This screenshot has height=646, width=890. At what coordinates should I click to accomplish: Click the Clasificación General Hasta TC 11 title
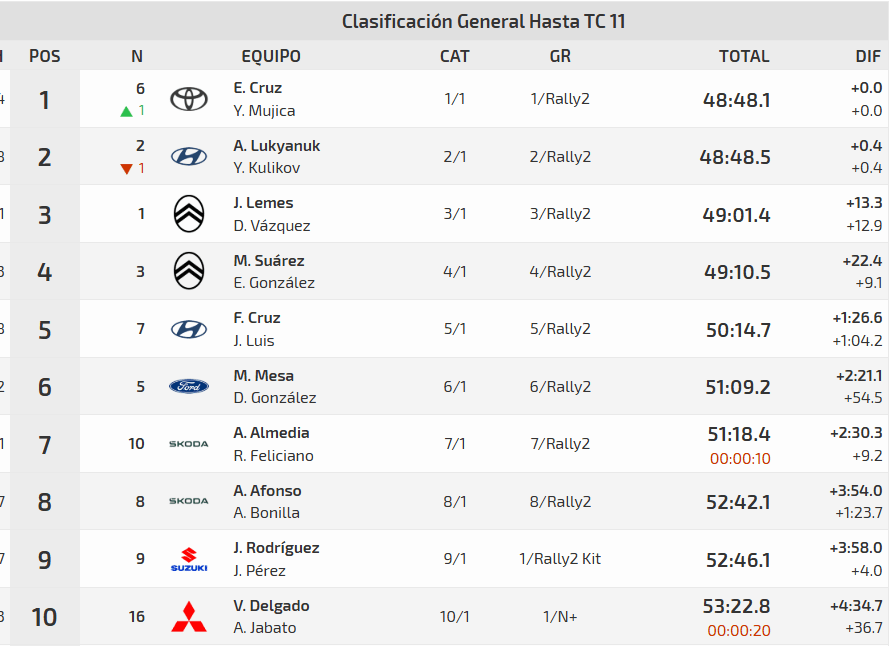point(483,21)
